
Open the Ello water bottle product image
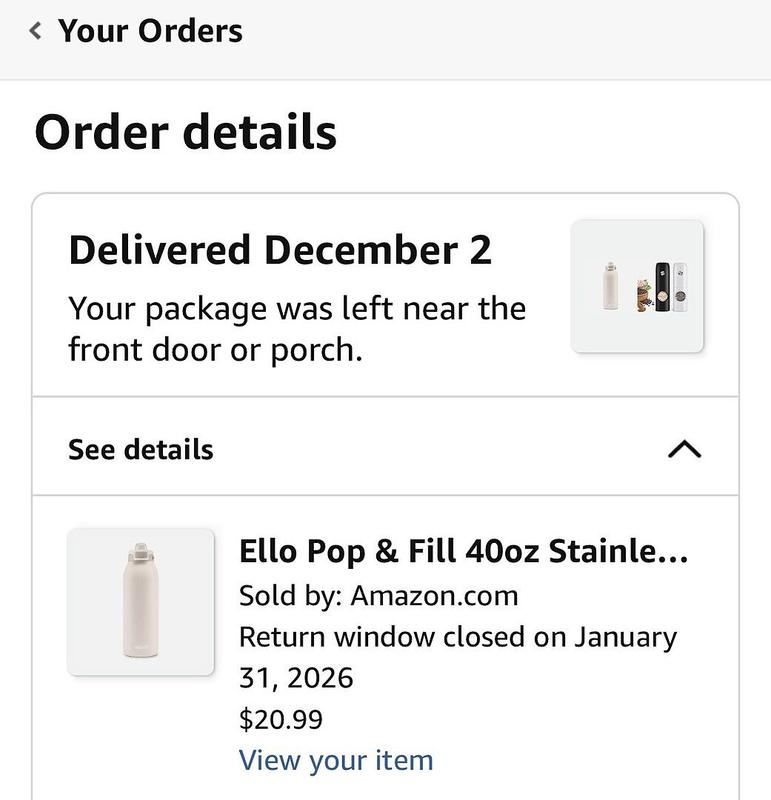[141, 602]
